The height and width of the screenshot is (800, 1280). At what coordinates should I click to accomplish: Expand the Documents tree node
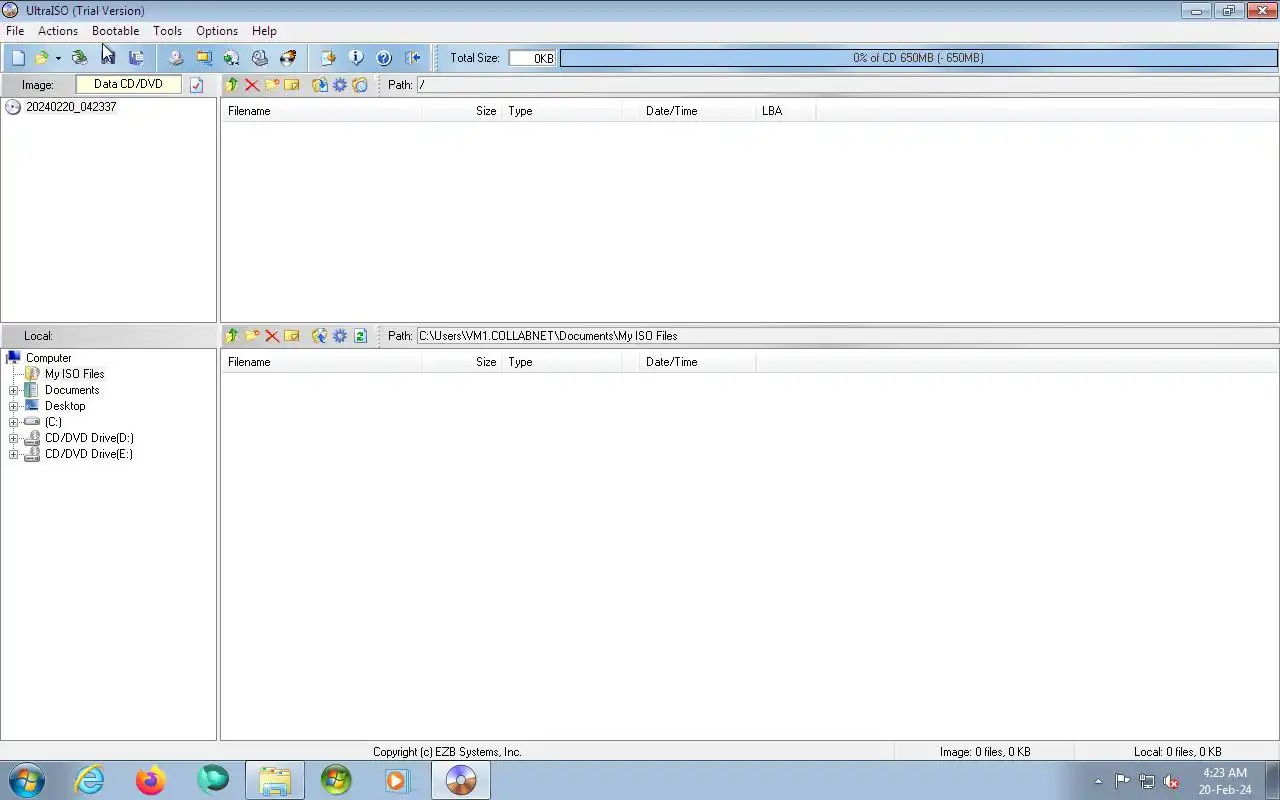click(x=14, y=390)
